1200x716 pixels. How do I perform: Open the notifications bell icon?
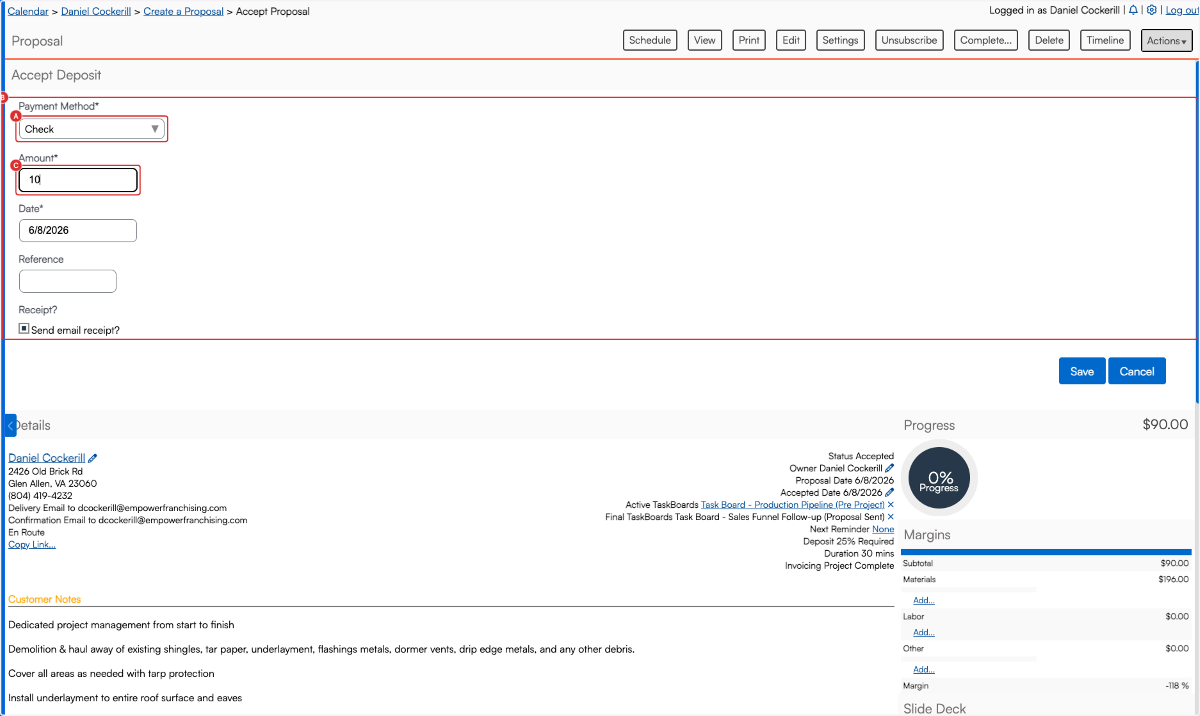(x=1133, y=10)
